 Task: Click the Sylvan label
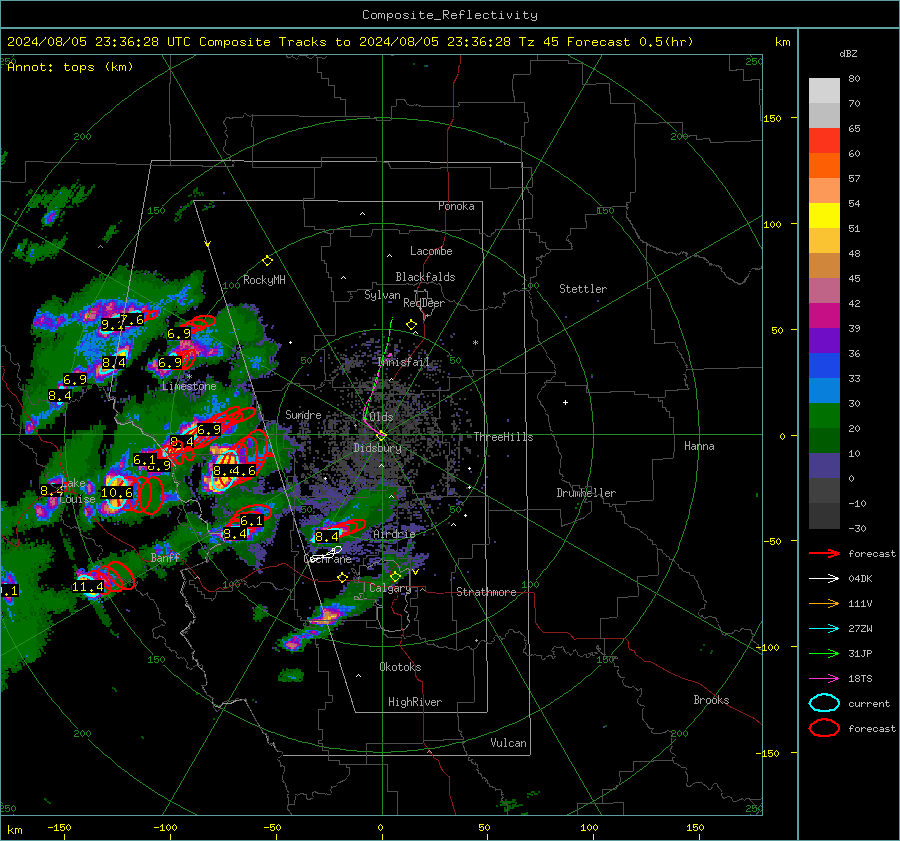click(x=382, y=295)
